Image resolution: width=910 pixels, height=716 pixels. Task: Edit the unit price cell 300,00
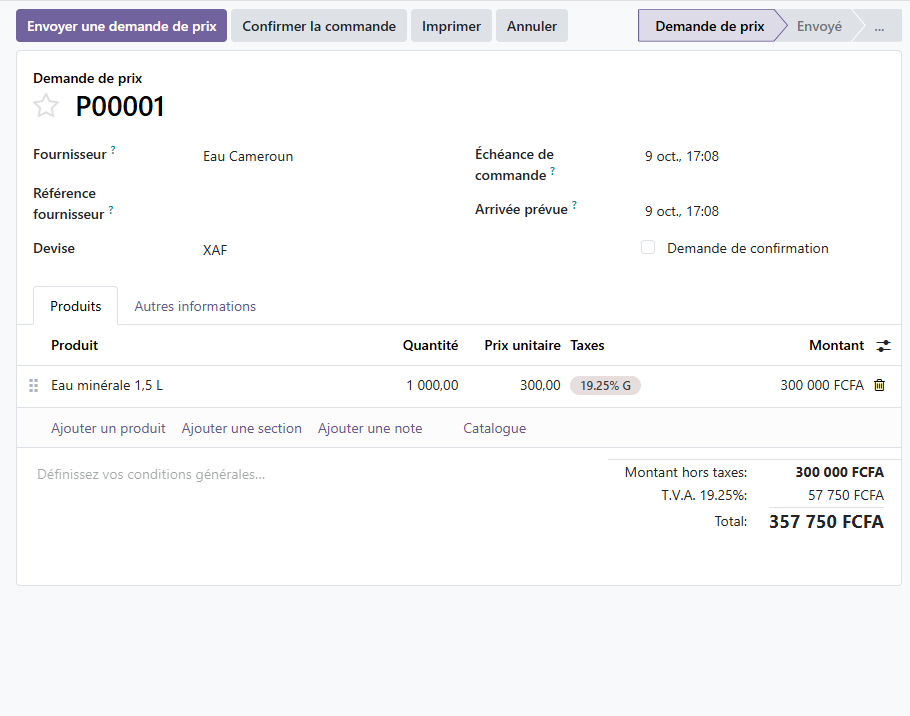[540, 385]
